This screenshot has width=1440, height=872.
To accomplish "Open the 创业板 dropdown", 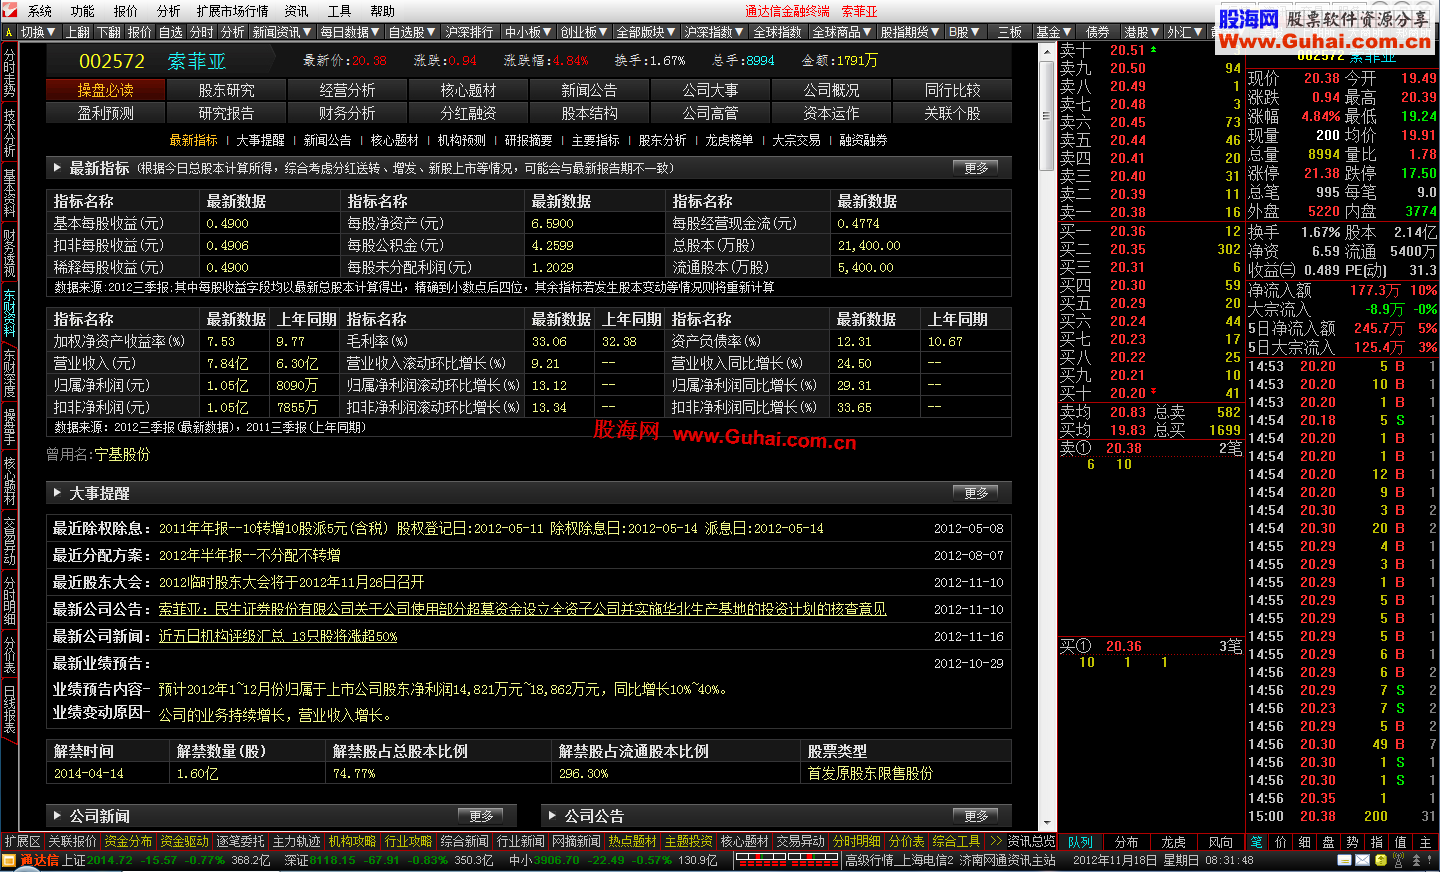I will [584, 32].
